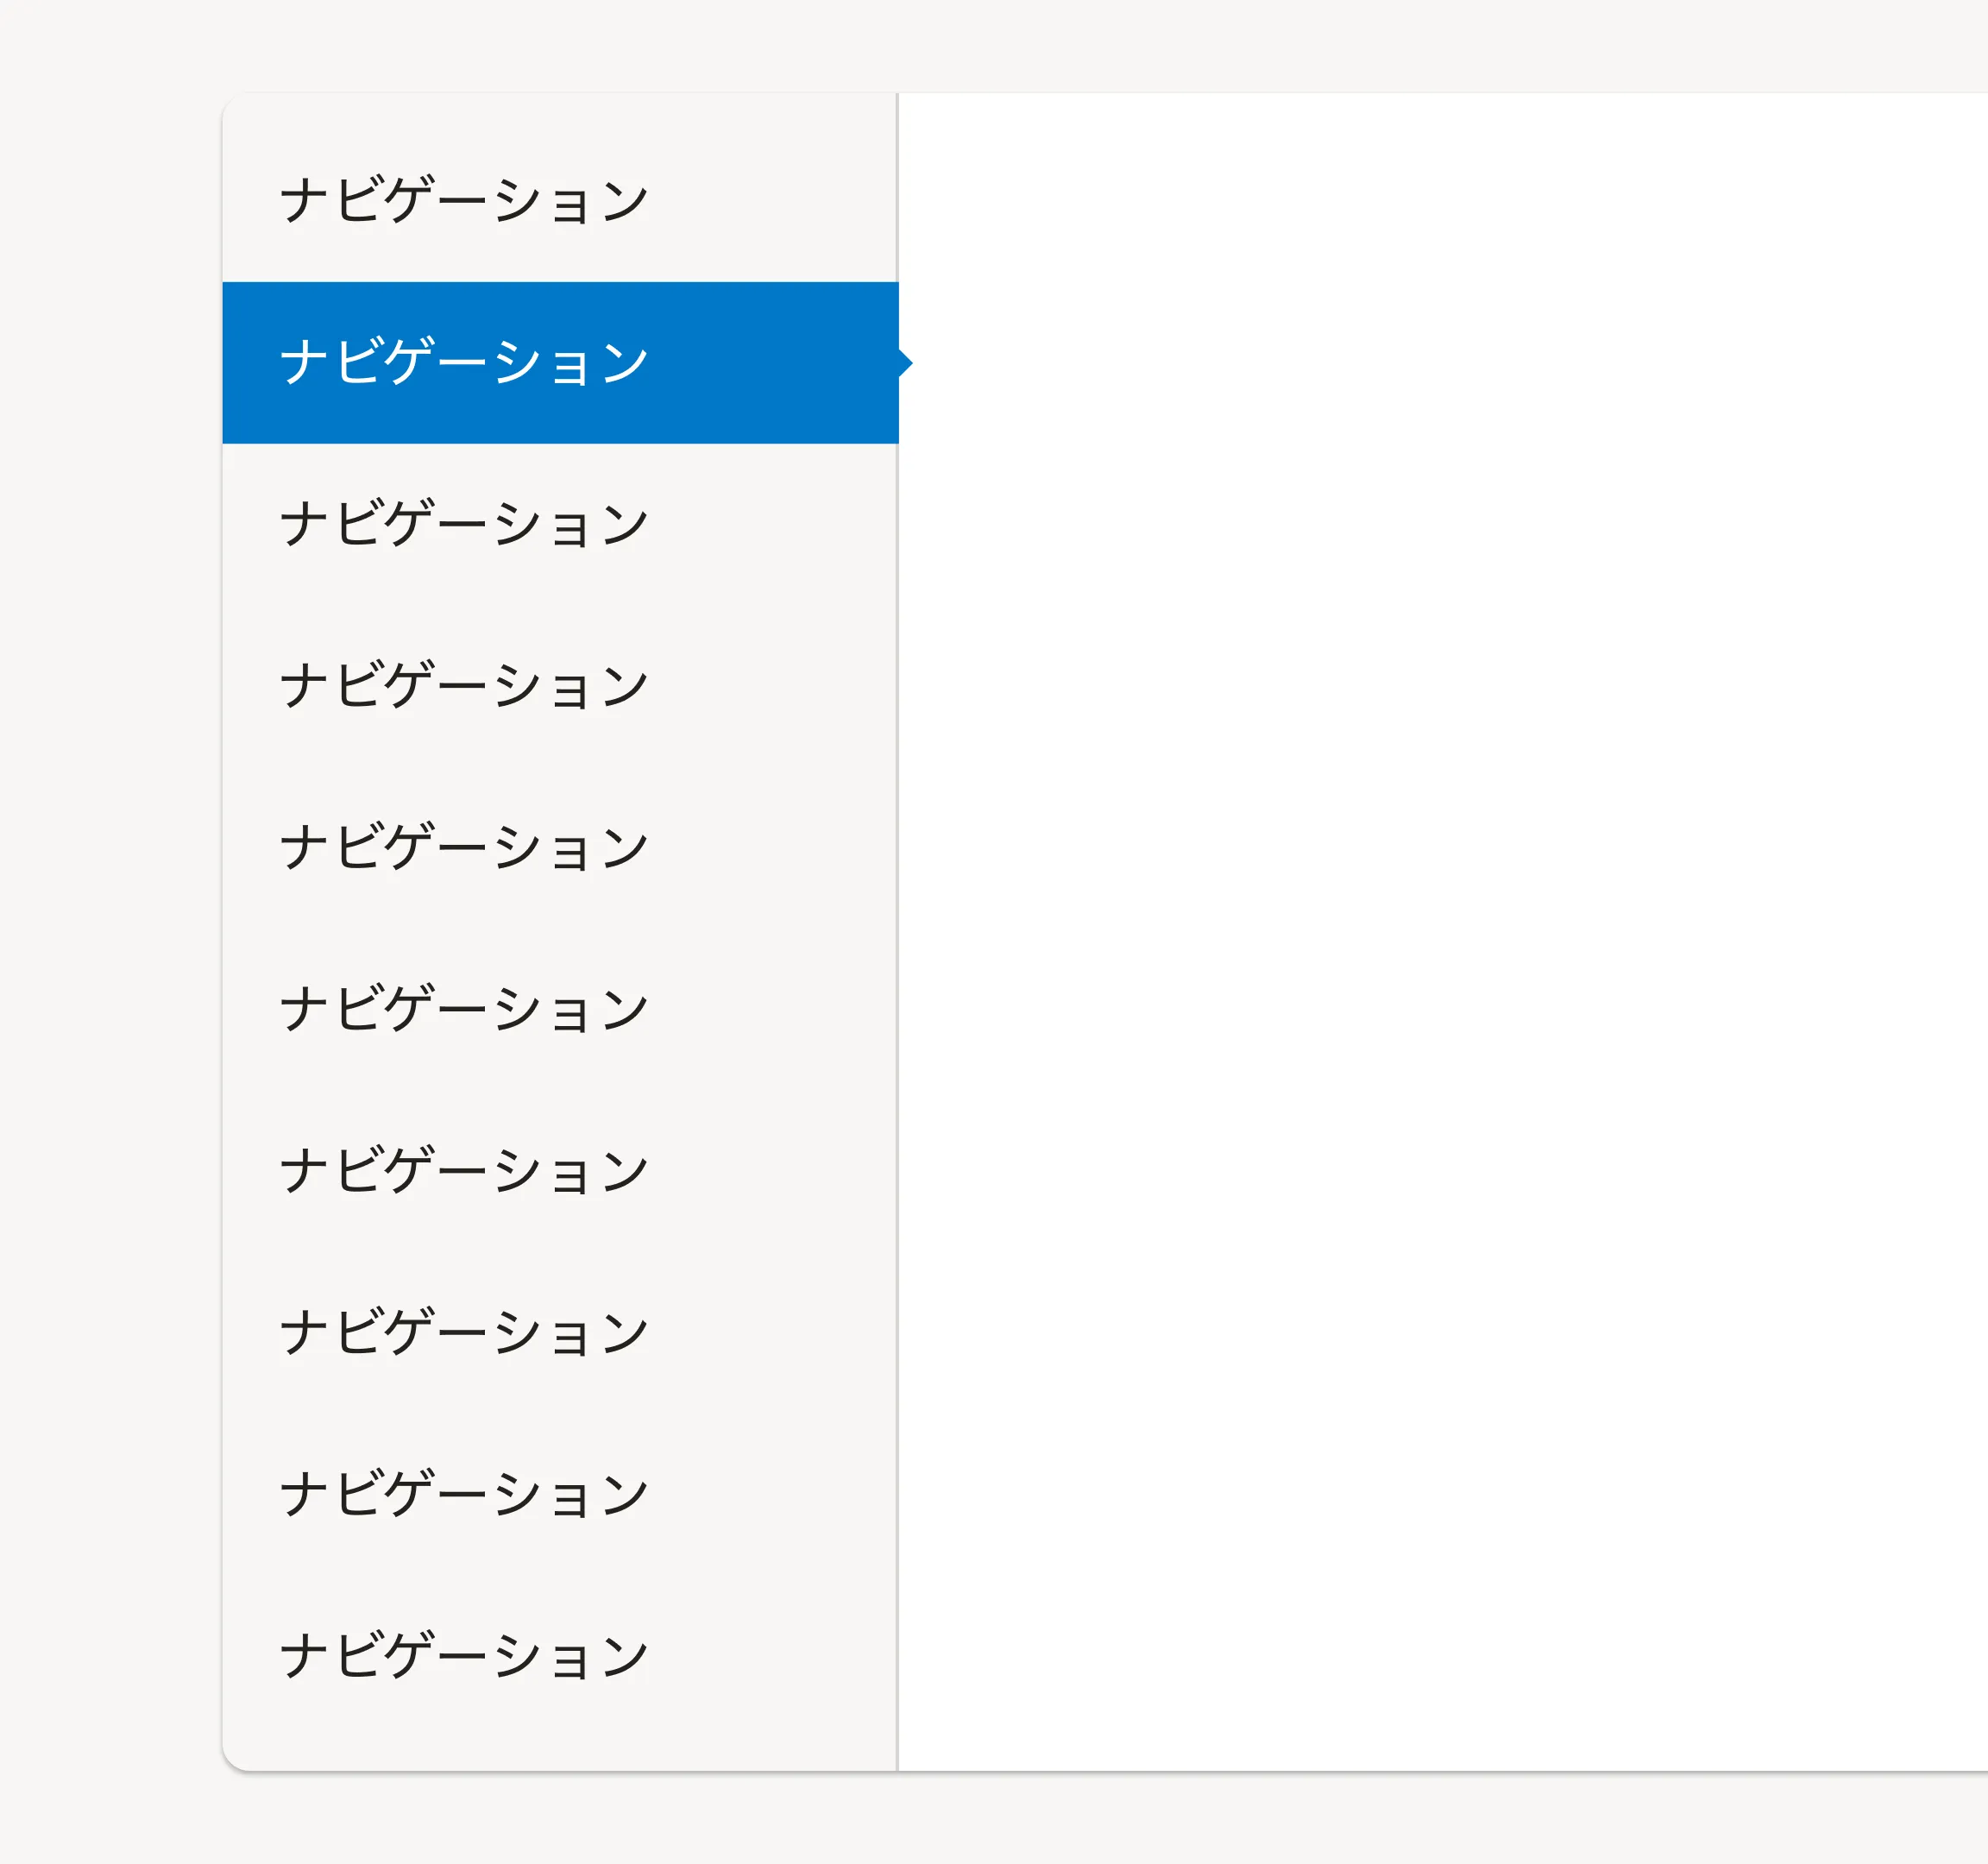Click the page background above the card
Image resolution: width=1988 pixels, height=1864 pixels.
click(1000, 45)
